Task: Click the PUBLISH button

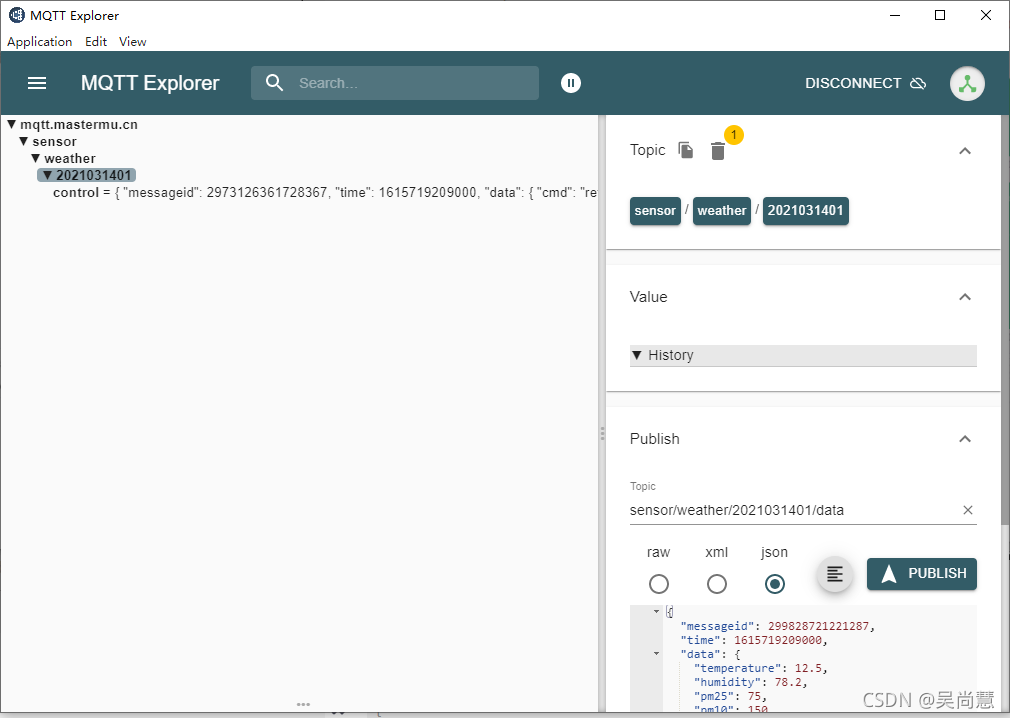Action: (x=922, y=574)
